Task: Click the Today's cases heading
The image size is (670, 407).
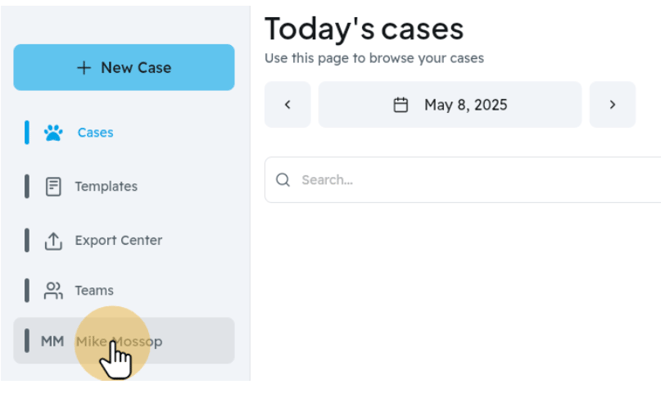Action: [364, 29]
